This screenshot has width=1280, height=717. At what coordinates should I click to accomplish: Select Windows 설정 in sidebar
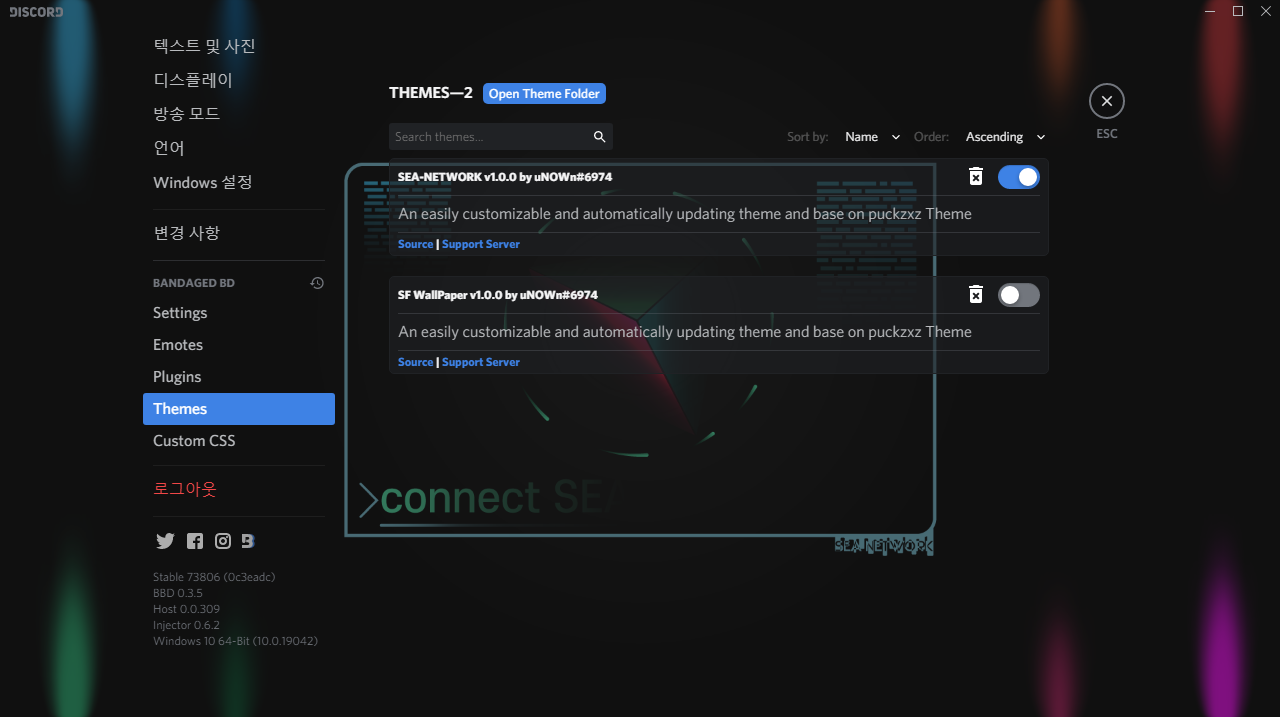(239, 182)
